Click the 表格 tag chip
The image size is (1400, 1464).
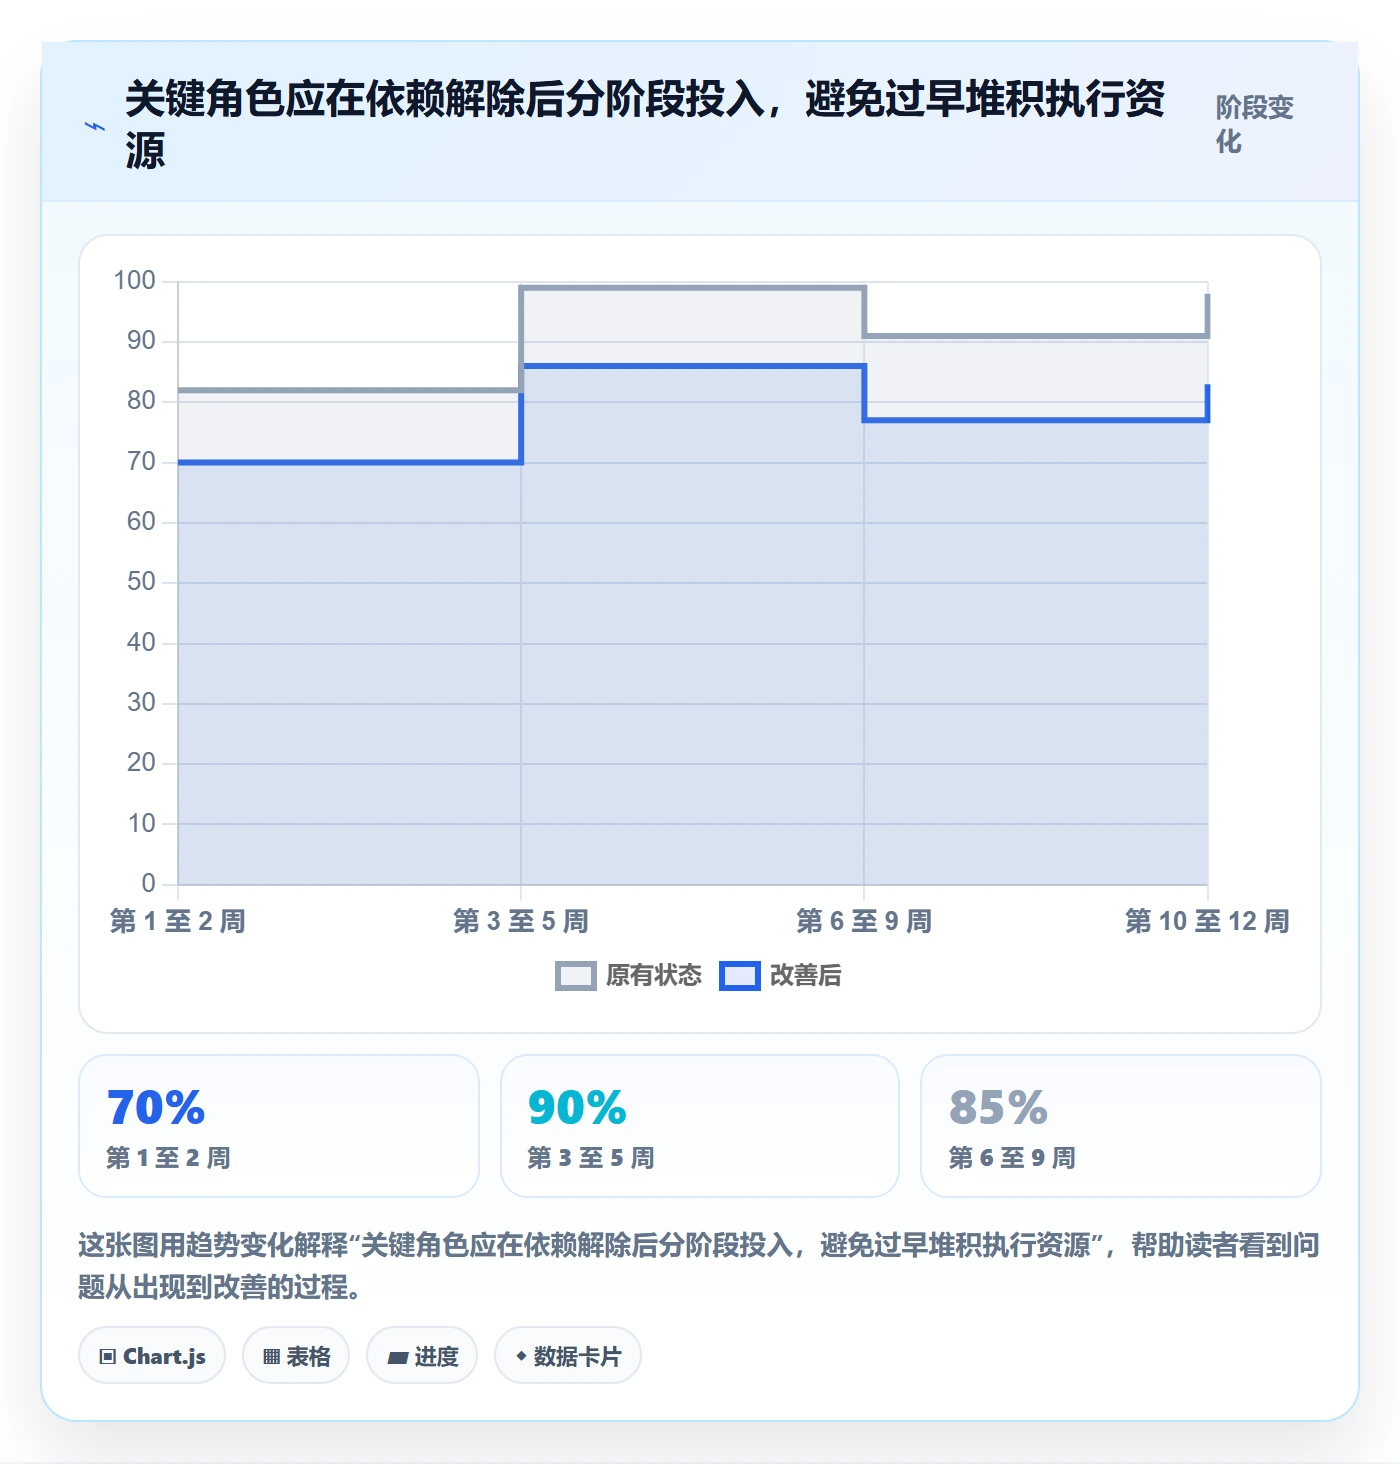[296, 1356]
